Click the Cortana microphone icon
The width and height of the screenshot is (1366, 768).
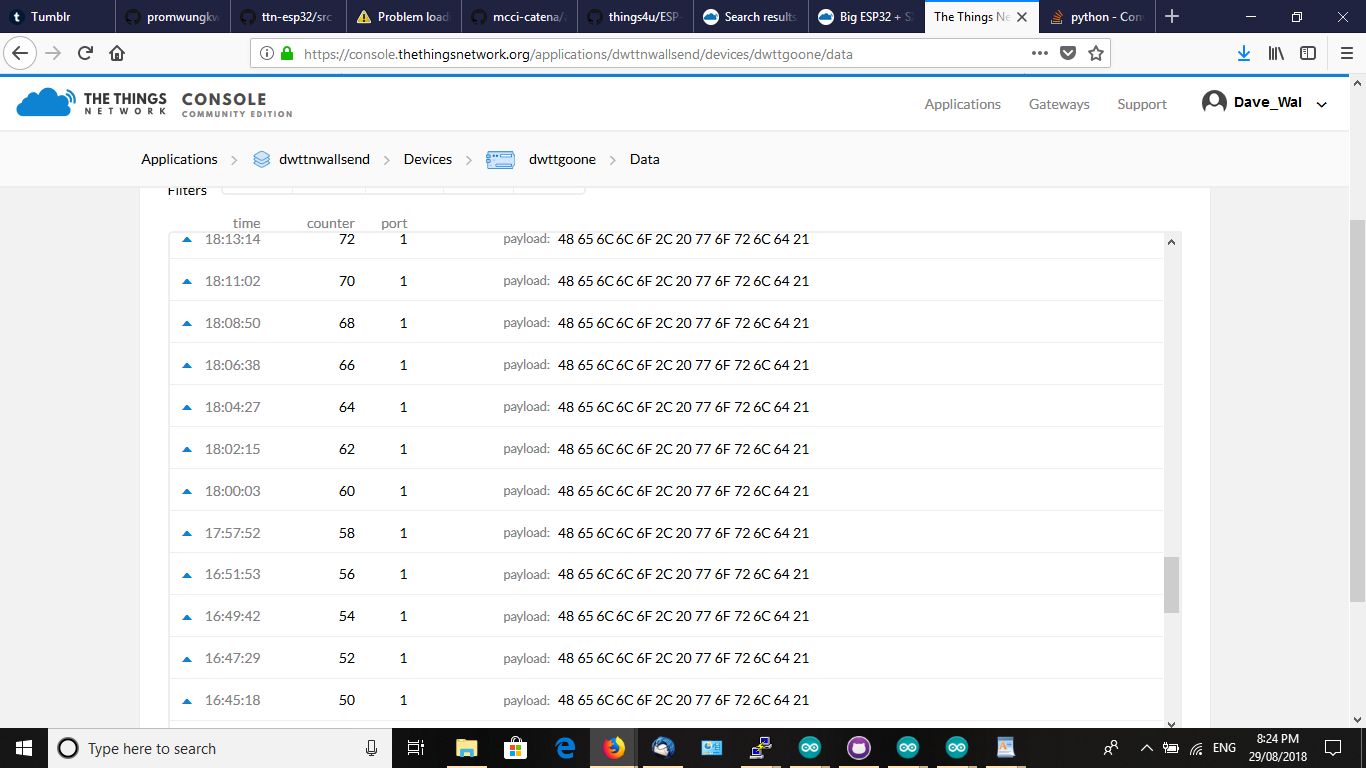coord(371,748)
